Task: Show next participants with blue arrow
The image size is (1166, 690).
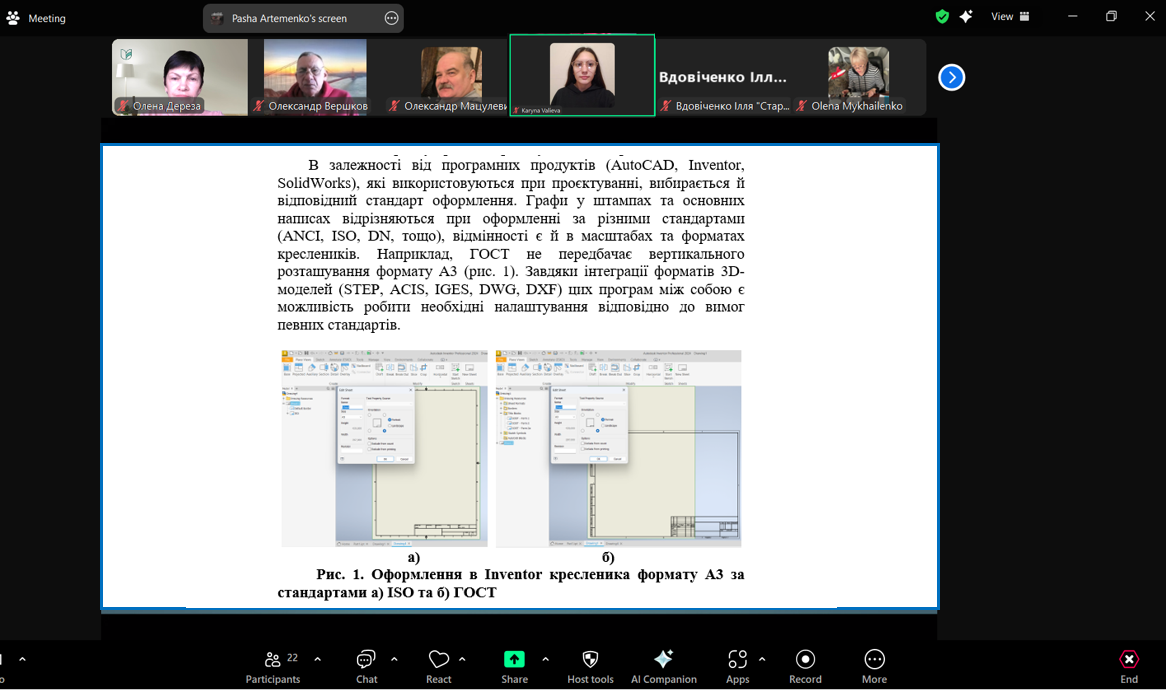Action: pos(951,77)
